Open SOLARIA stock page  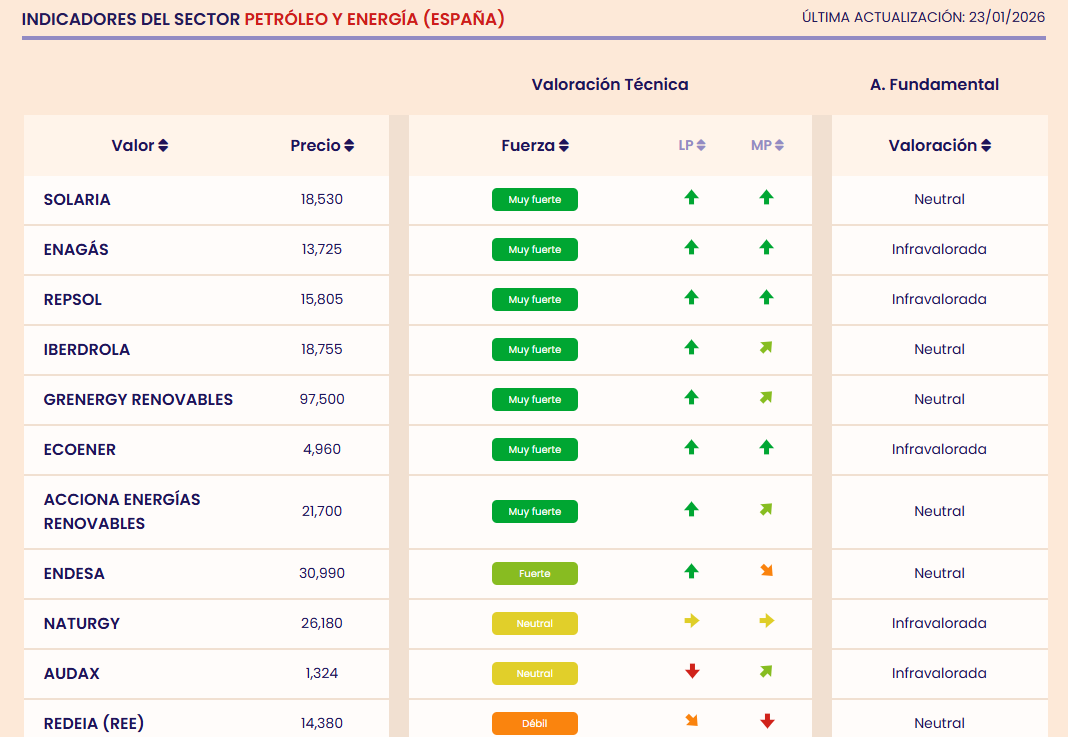(x=77, y=200)
